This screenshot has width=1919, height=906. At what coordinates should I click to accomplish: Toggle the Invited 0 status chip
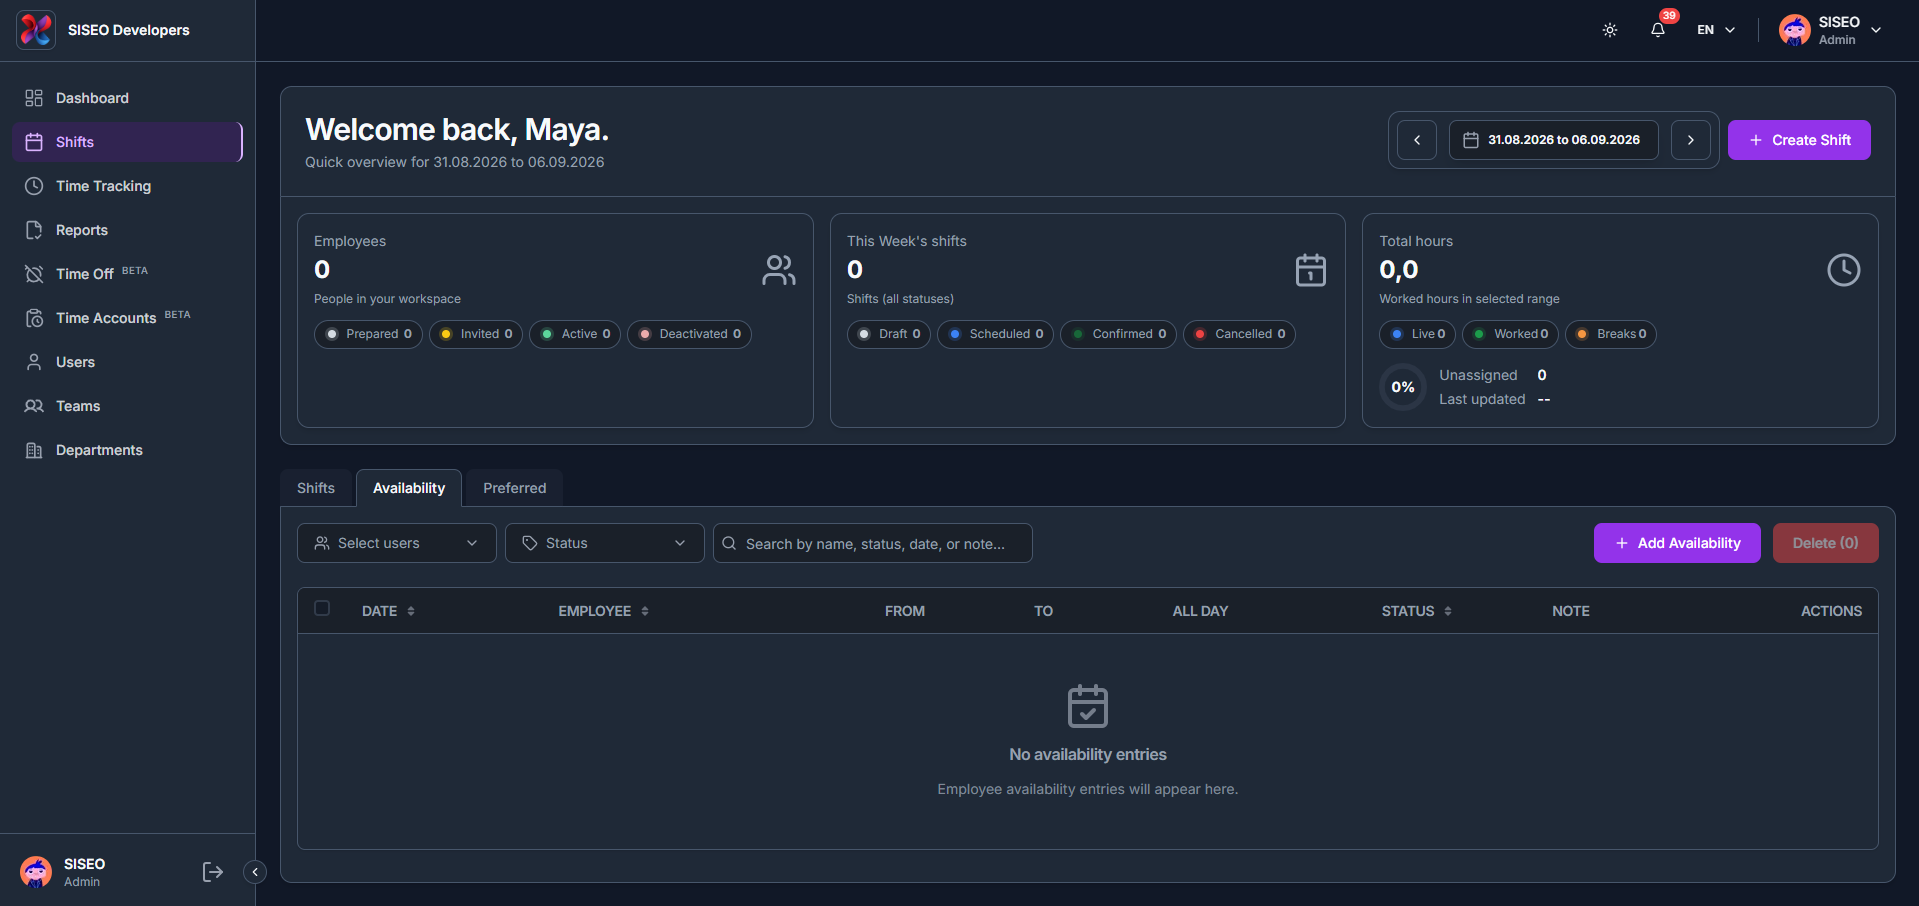pos(476,334)
